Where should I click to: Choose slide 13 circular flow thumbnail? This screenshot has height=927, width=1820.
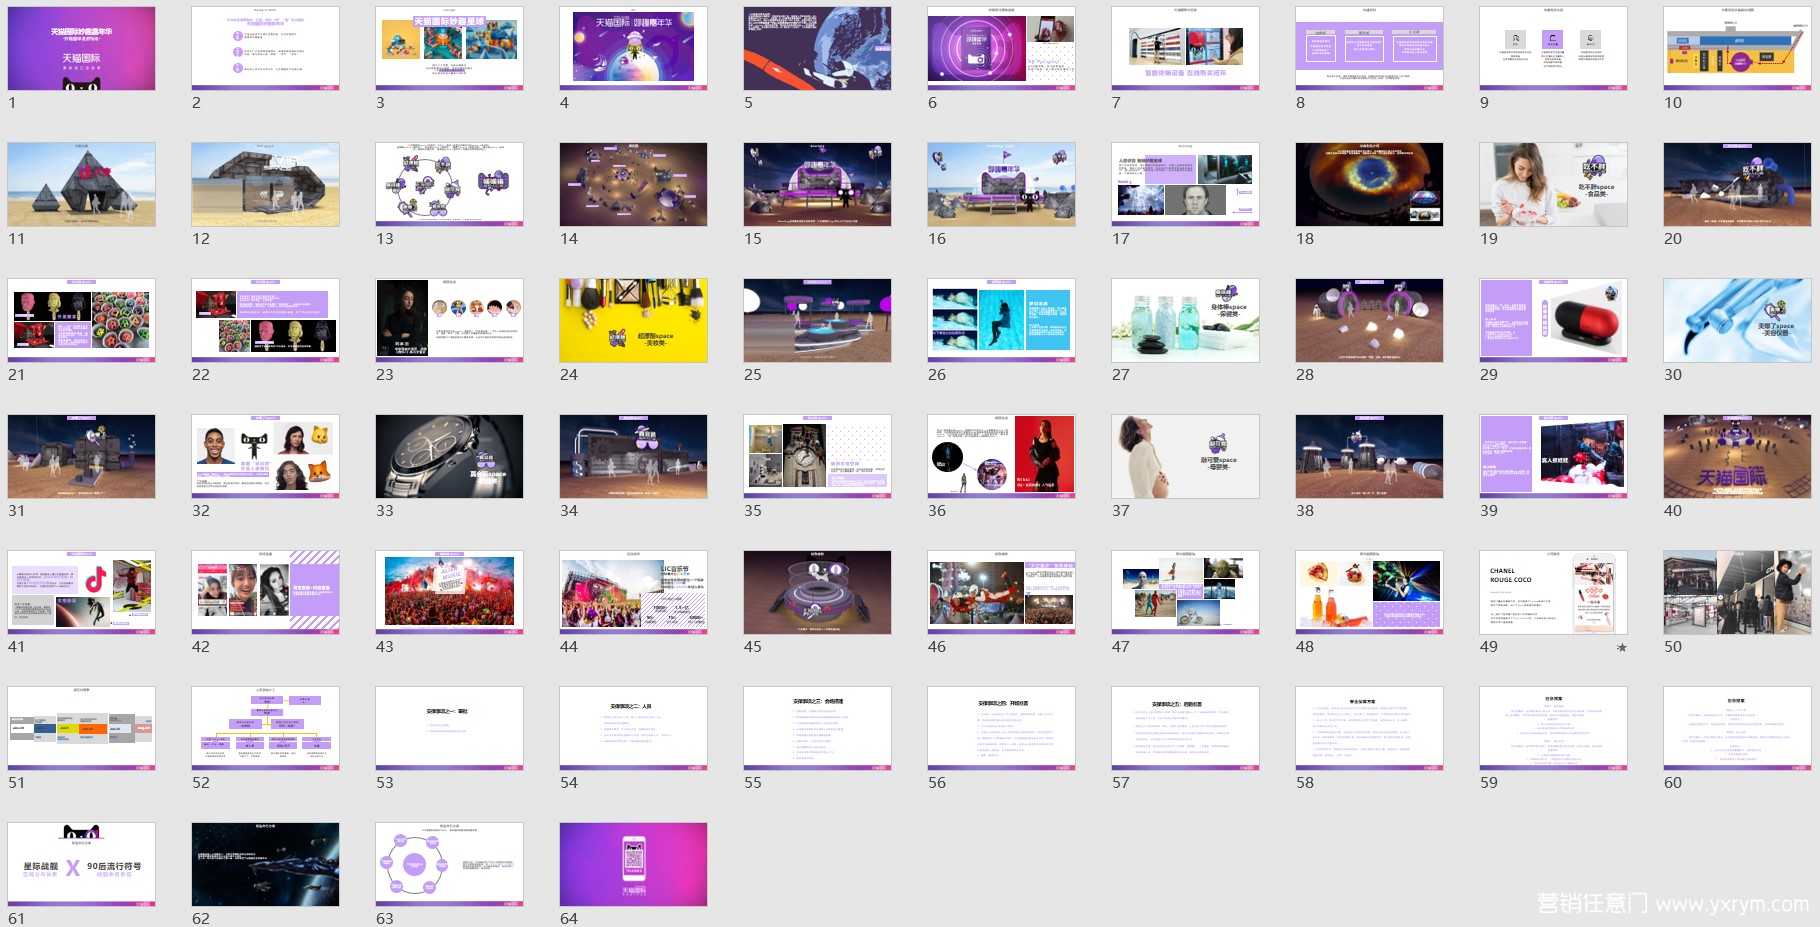(449, 184)
